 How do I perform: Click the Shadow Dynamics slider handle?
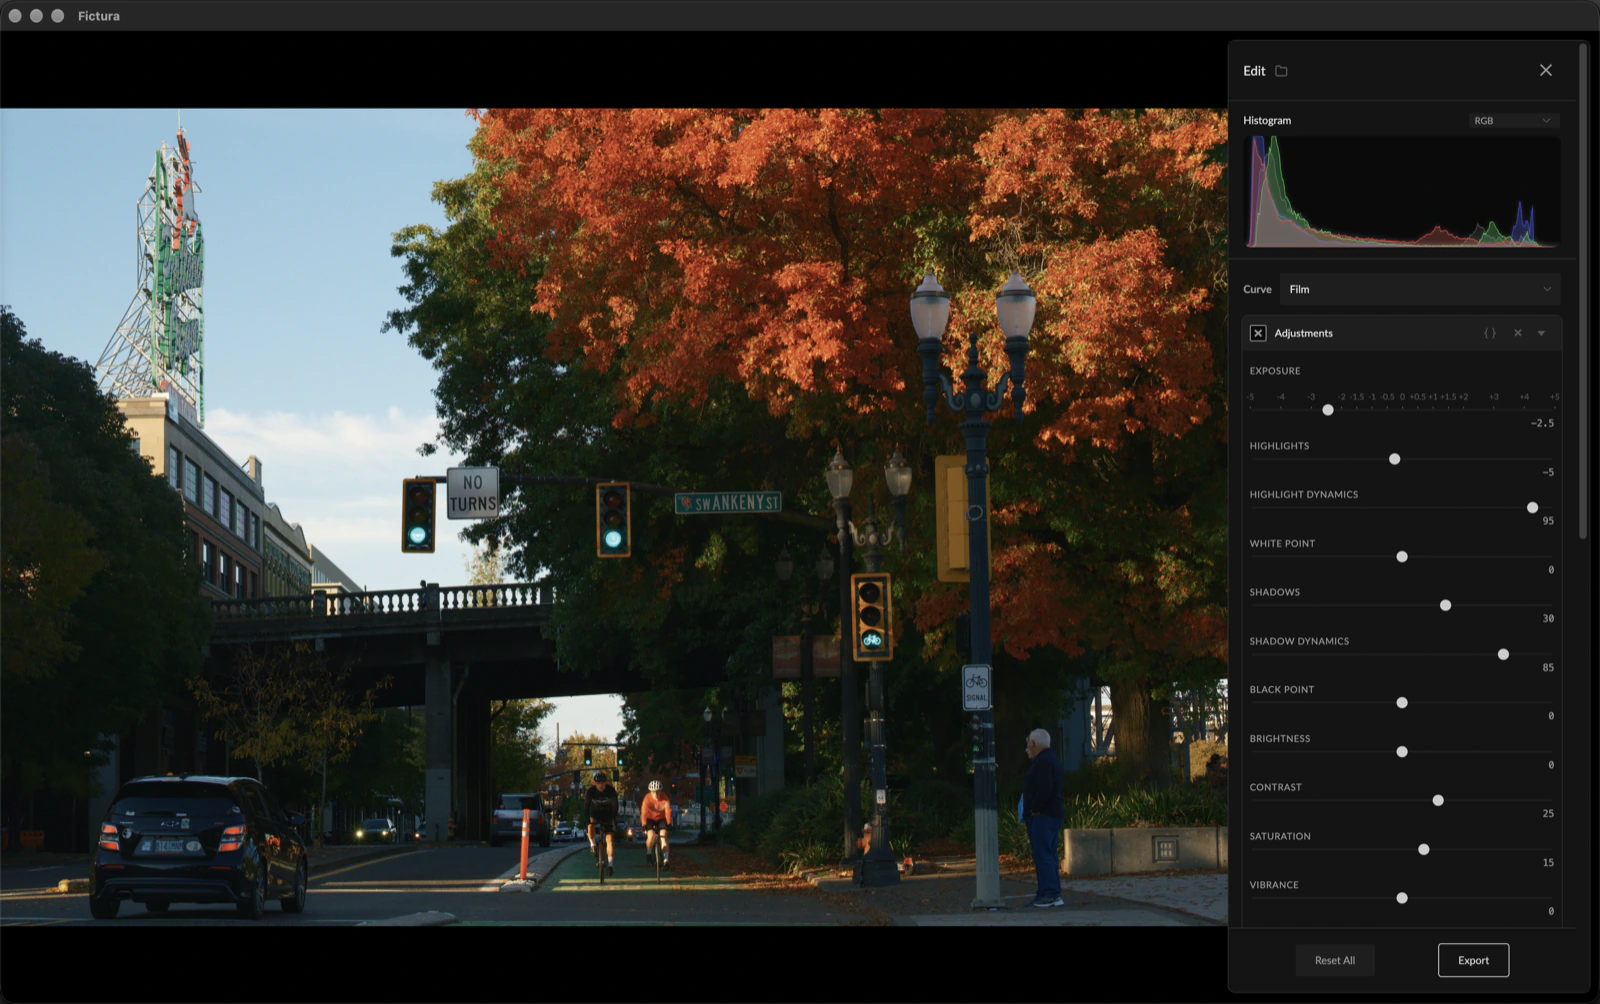(x=1504, y=654)
